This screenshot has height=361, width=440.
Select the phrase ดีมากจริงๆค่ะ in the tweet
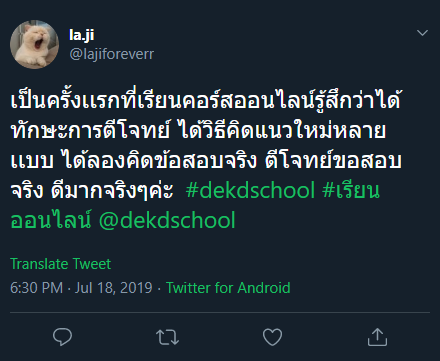click(112, 191)
